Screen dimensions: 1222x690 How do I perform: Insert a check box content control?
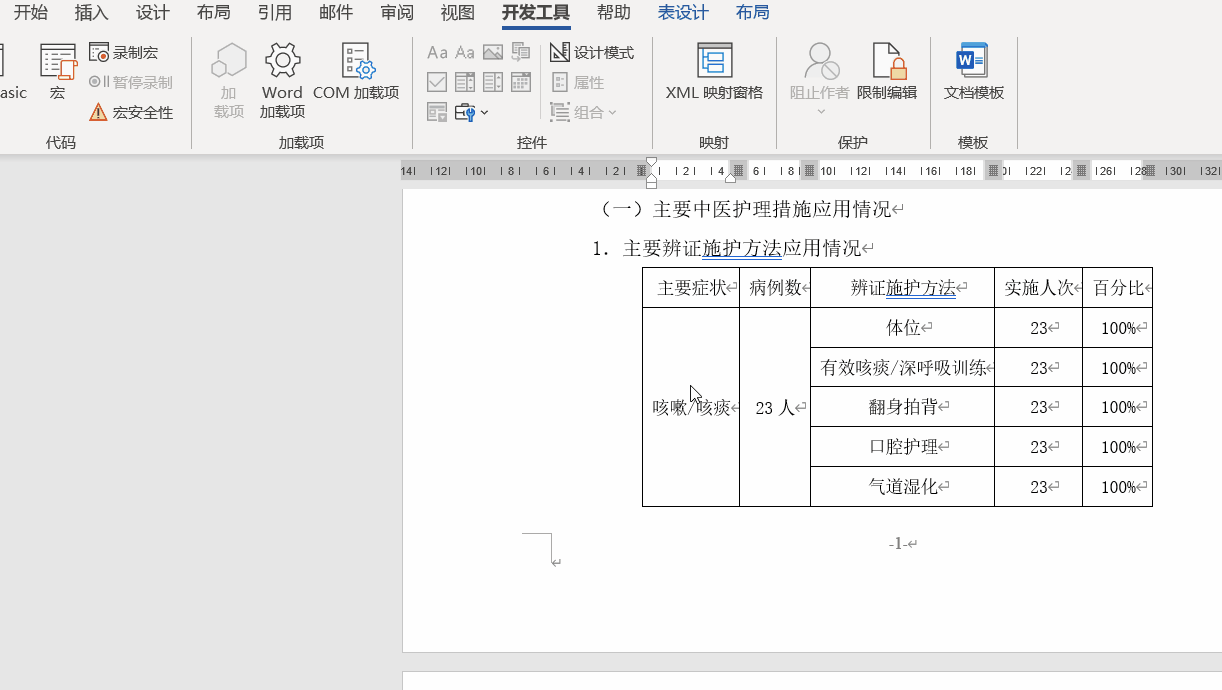click(x=437, y=82)
